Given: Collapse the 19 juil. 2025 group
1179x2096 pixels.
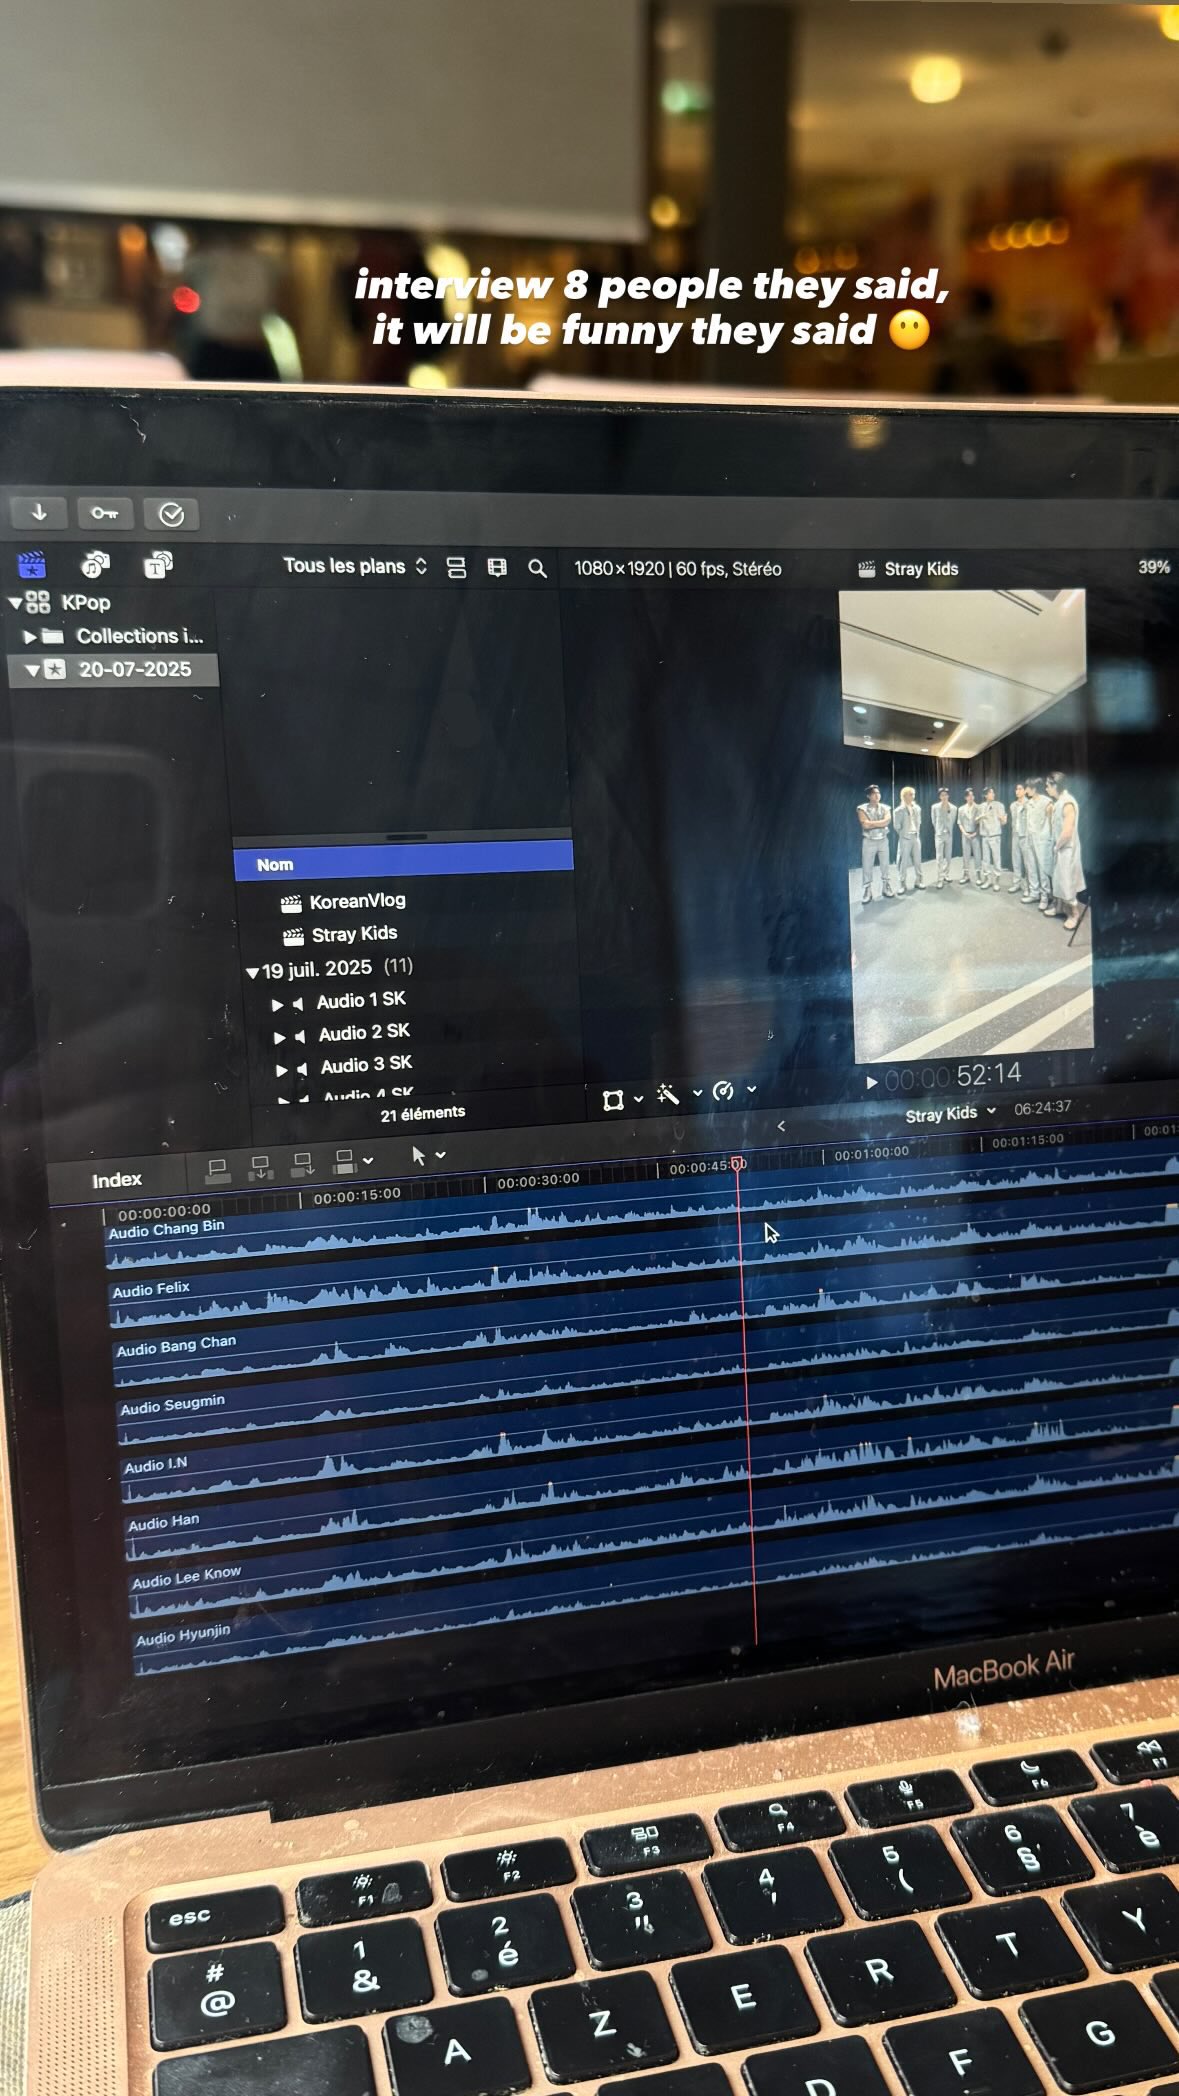Looking at the screenshot, I should tap(252, 972).
